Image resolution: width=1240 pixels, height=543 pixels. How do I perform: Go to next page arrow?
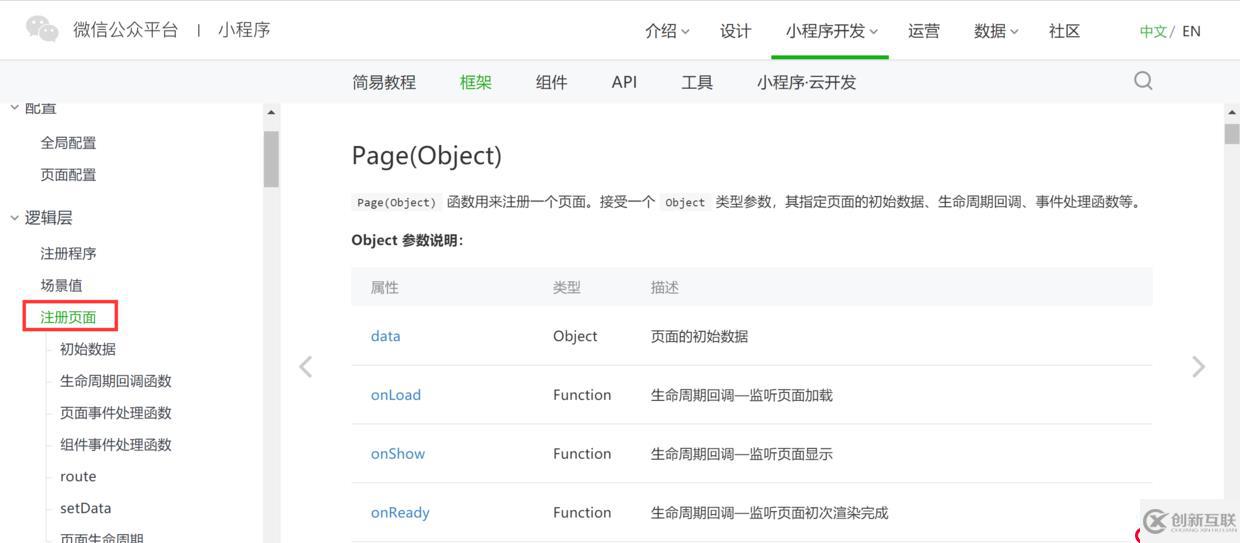(x=1198, y=367)
